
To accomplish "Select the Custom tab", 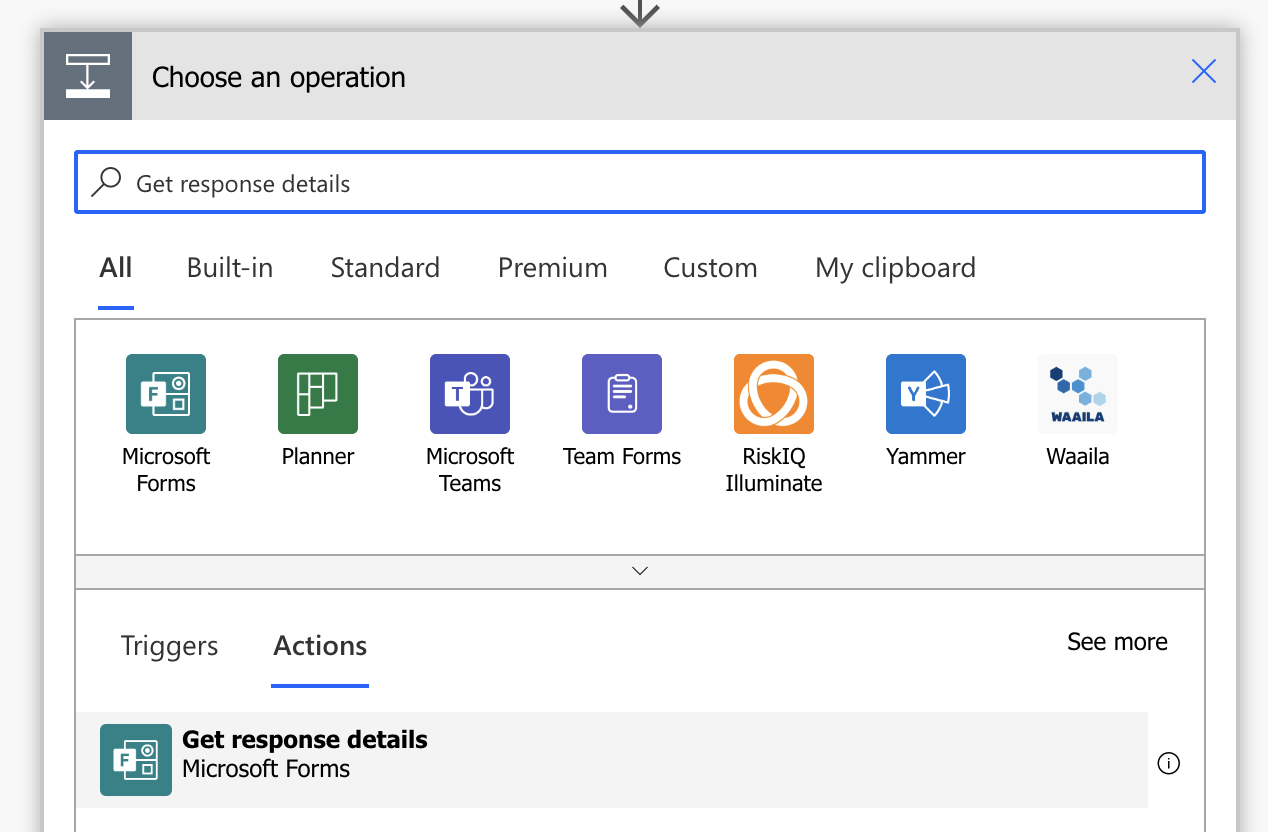I will 711,268.
